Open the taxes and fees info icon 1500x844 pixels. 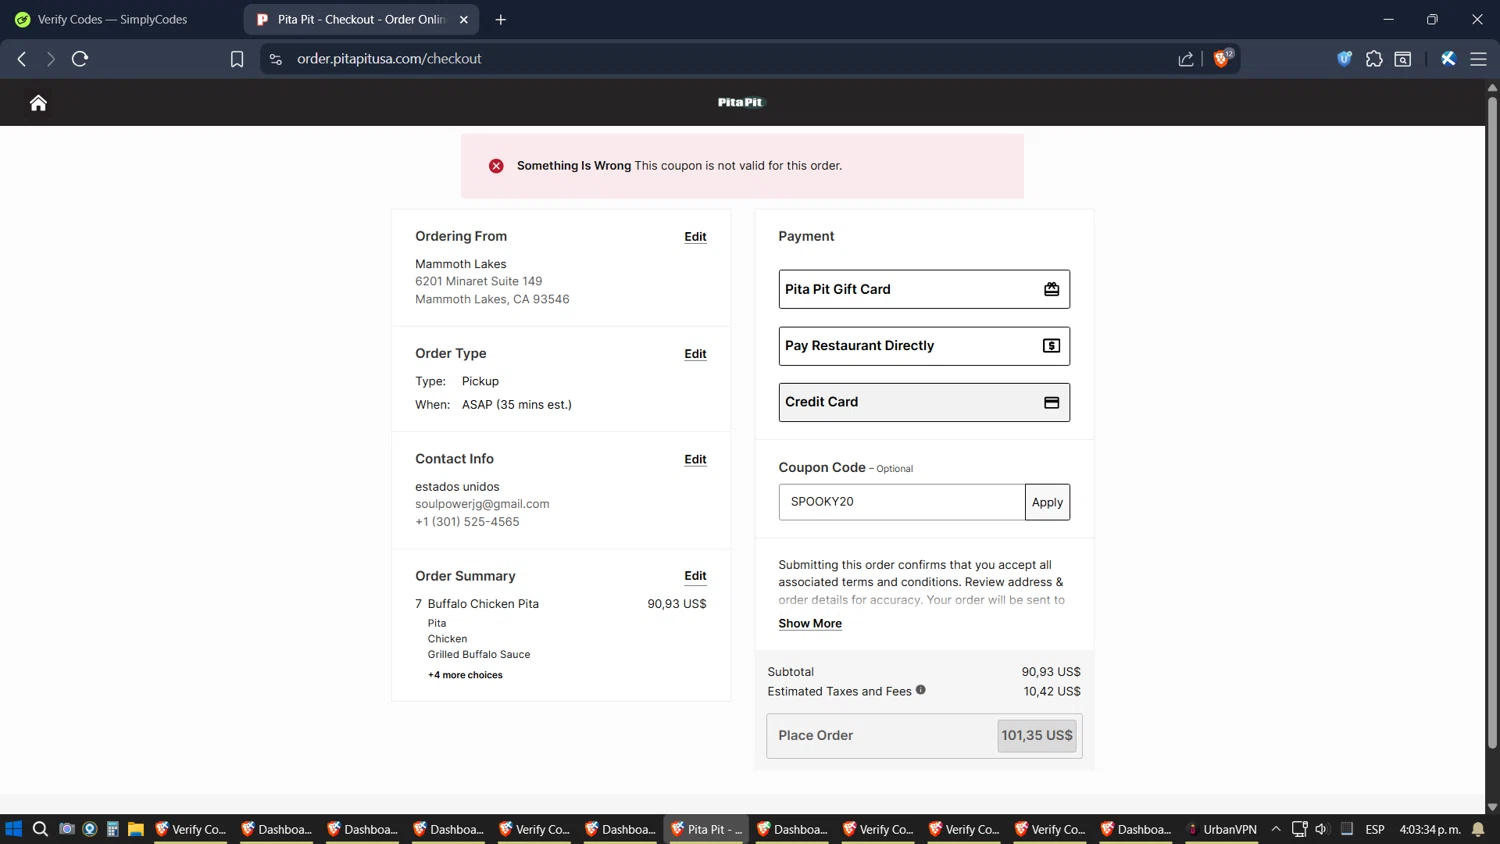[x=921, y=690]
